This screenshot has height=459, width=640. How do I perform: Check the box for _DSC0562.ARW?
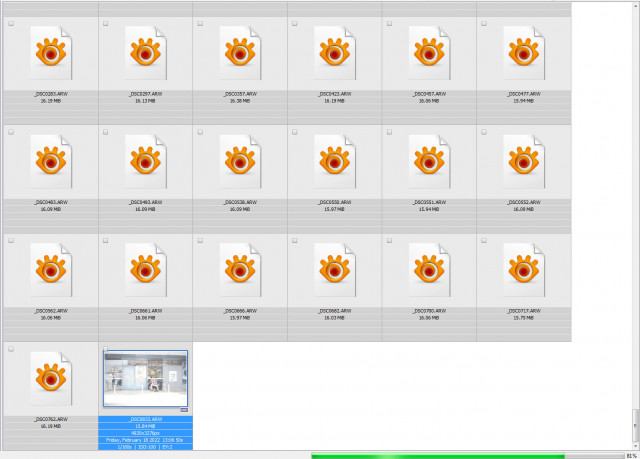[x=11, y=241]
